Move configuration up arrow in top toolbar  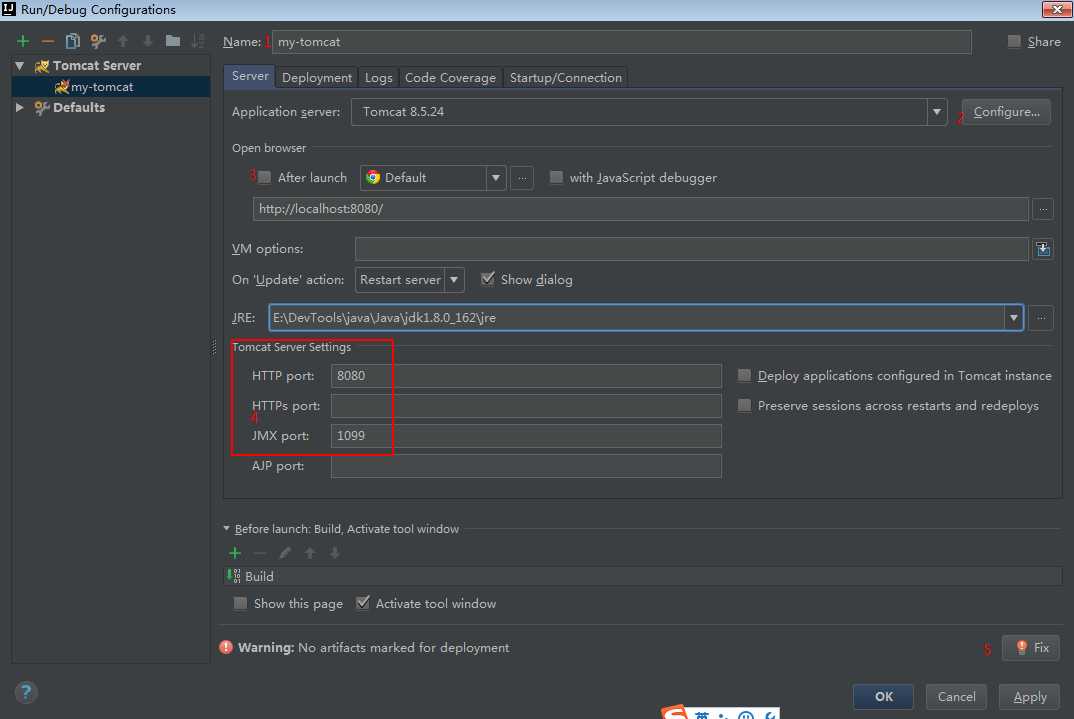pos(123,41)
